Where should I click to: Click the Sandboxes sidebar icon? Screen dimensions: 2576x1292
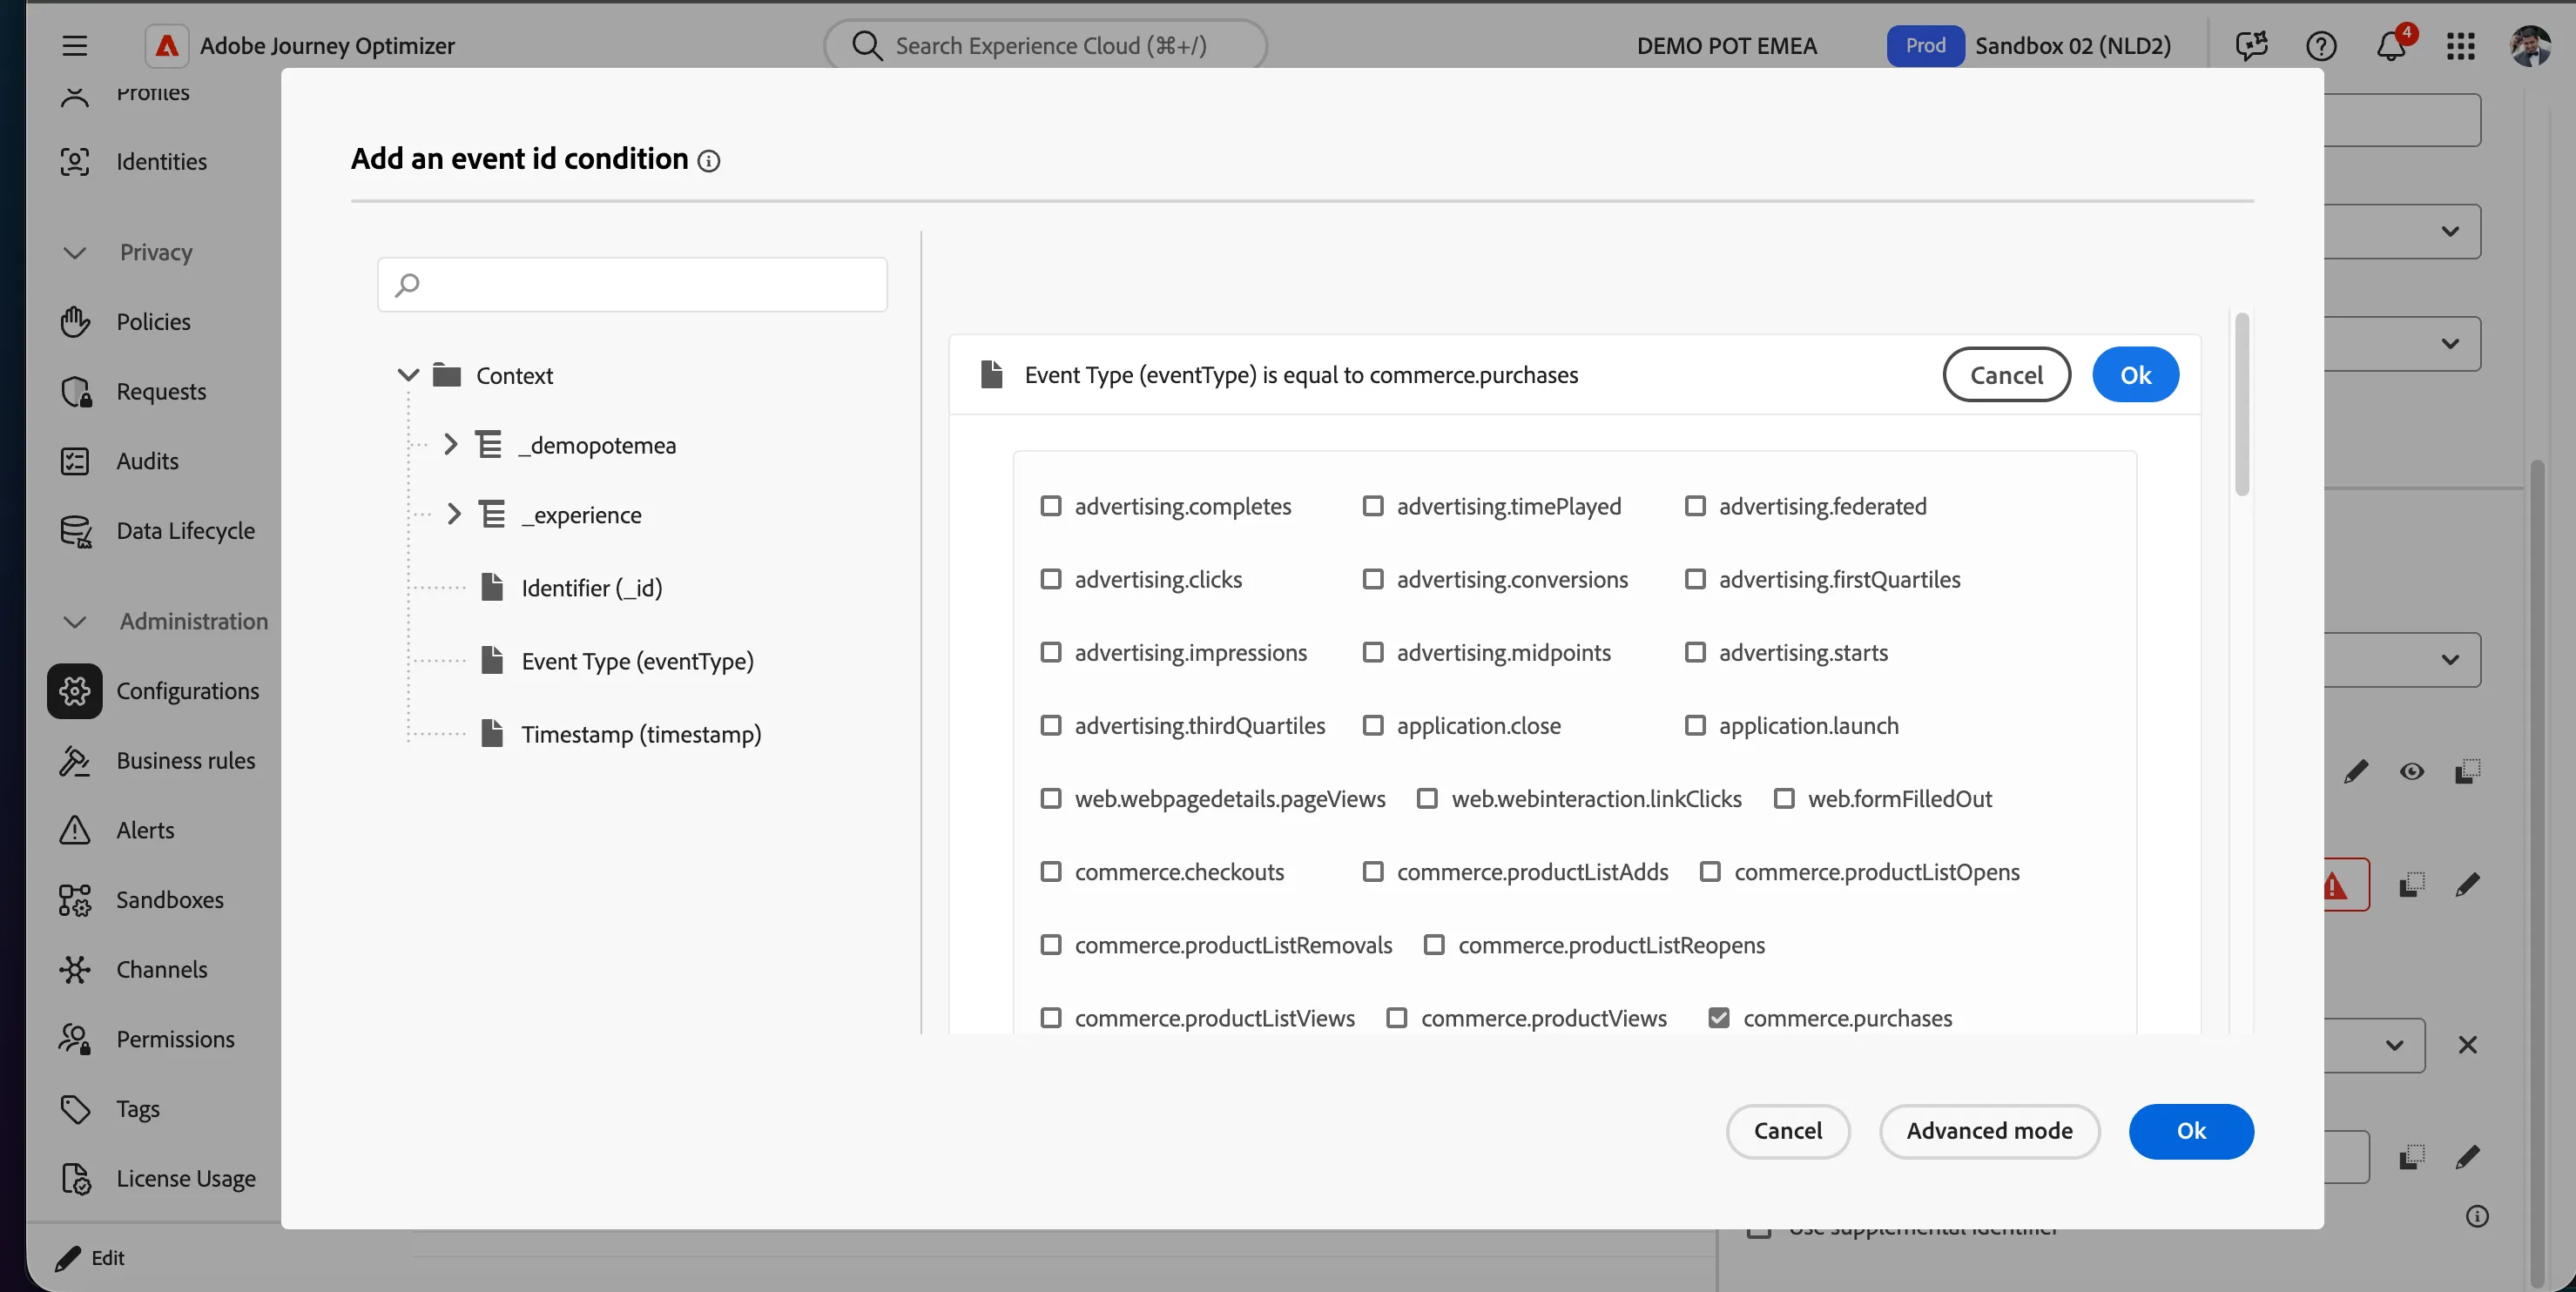(75, 900)
